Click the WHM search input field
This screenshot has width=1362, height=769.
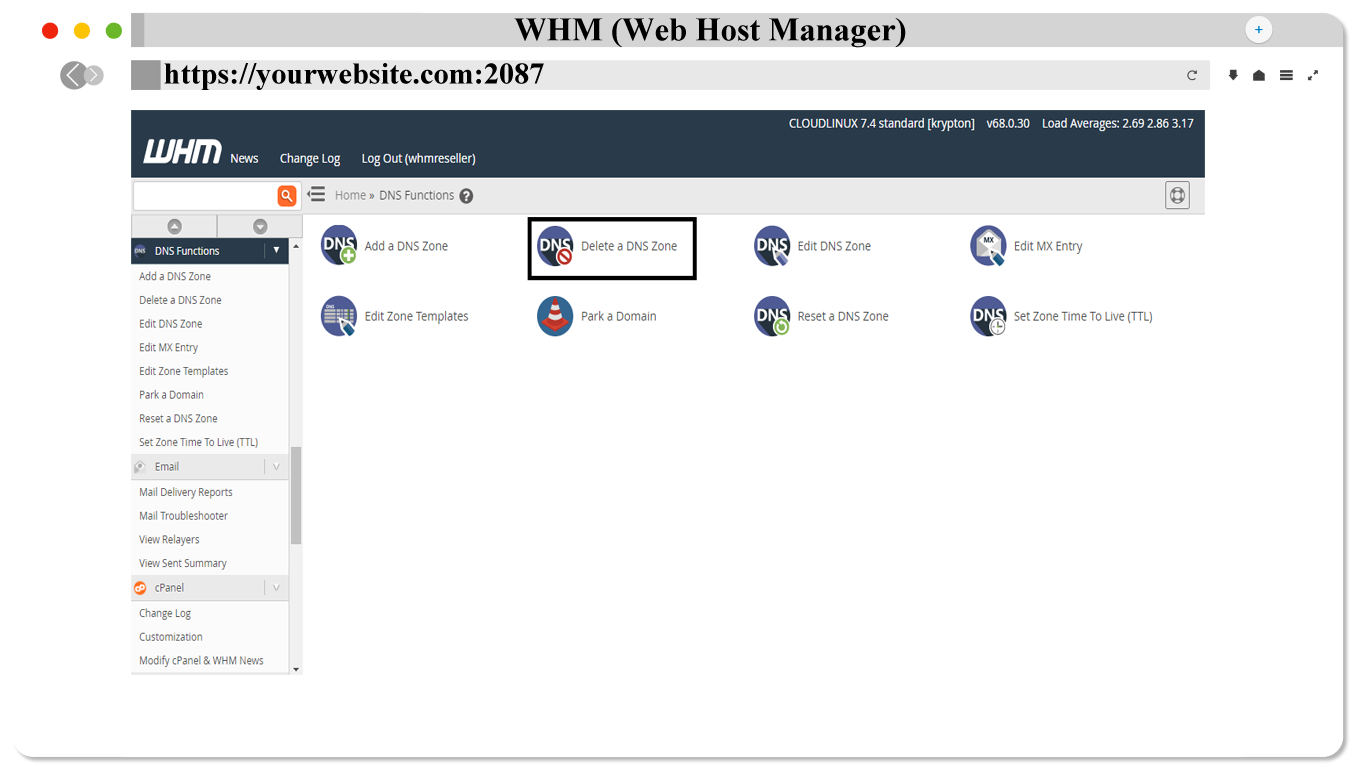click(205, 196)
